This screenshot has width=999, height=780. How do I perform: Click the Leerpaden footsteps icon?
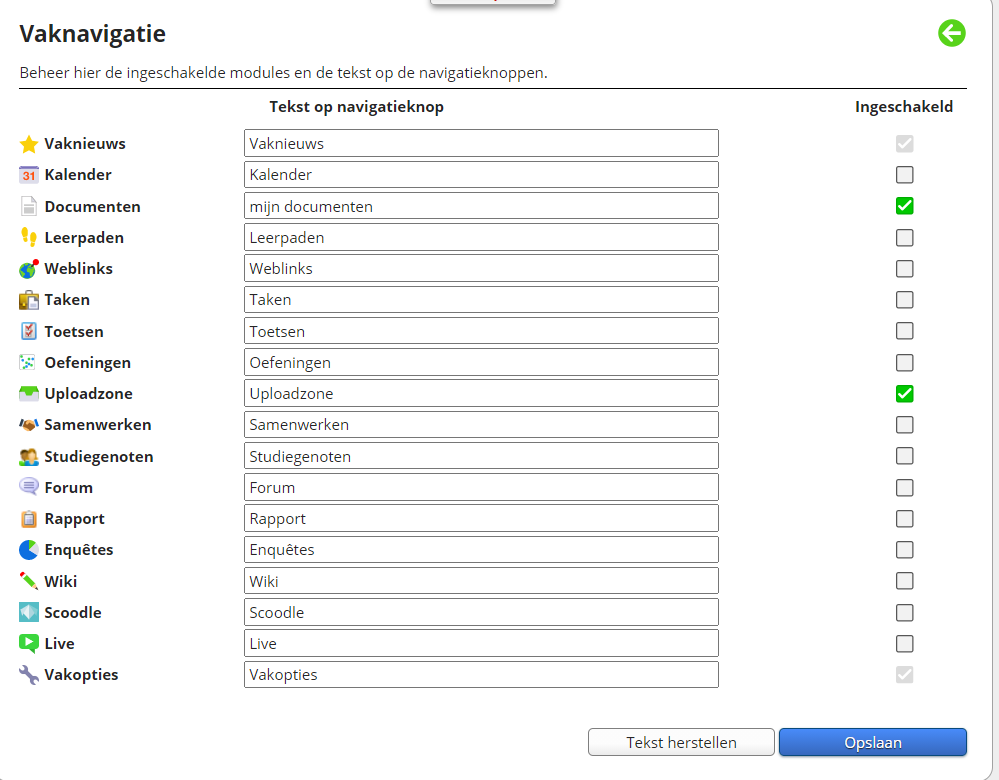(29, 238)
